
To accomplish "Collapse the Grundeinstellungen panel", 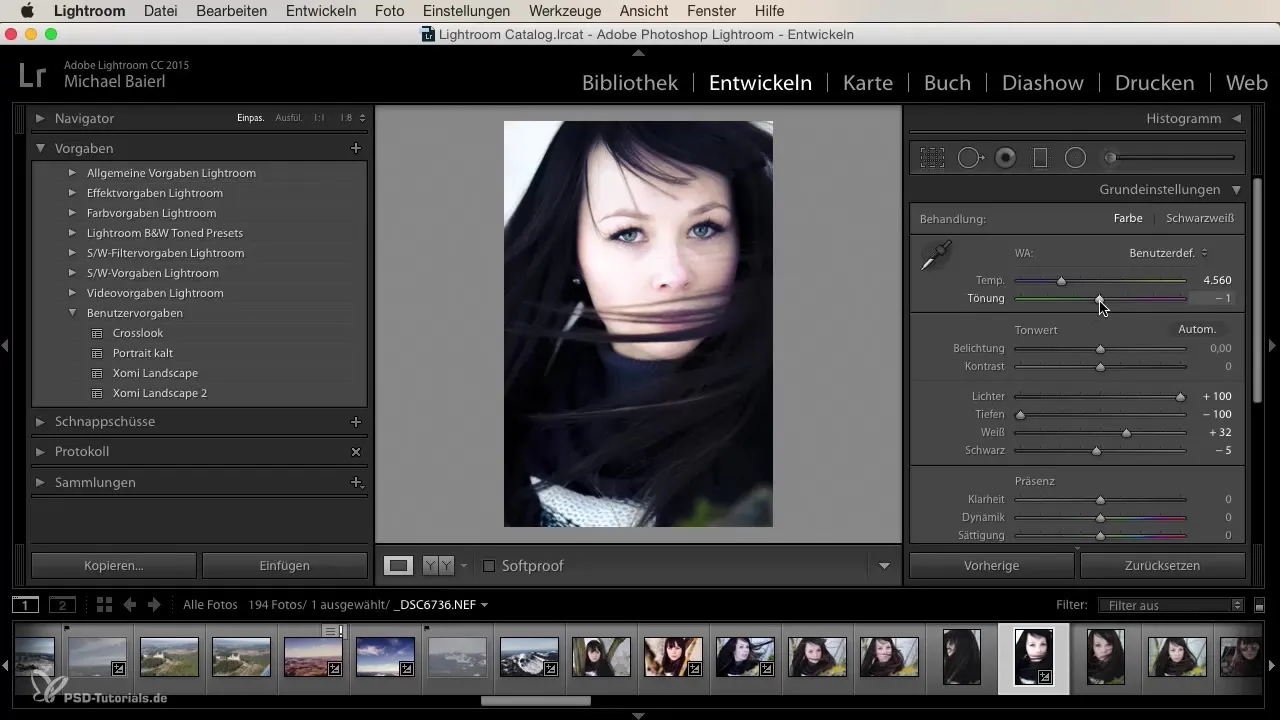I will (1236, 189).
